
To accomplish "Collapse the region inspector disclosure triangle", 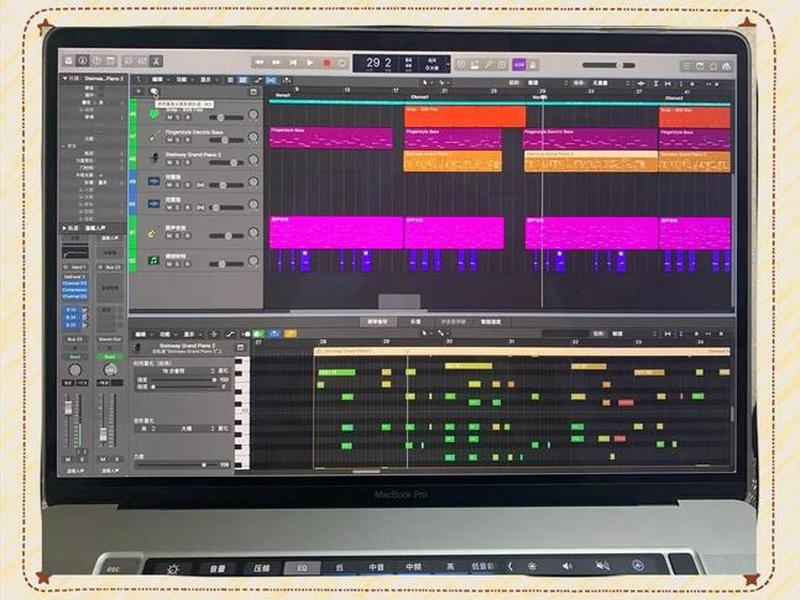I will pyautogui.click(x=65, y=78).
